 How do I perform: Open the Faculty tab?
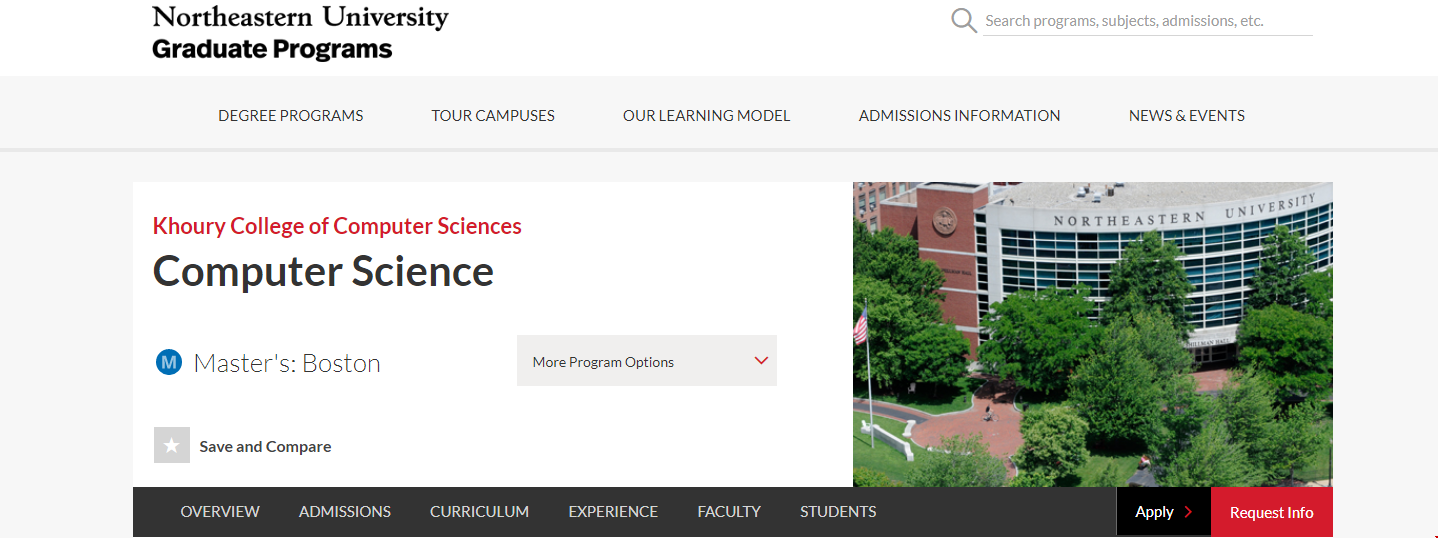pos(729,511)
